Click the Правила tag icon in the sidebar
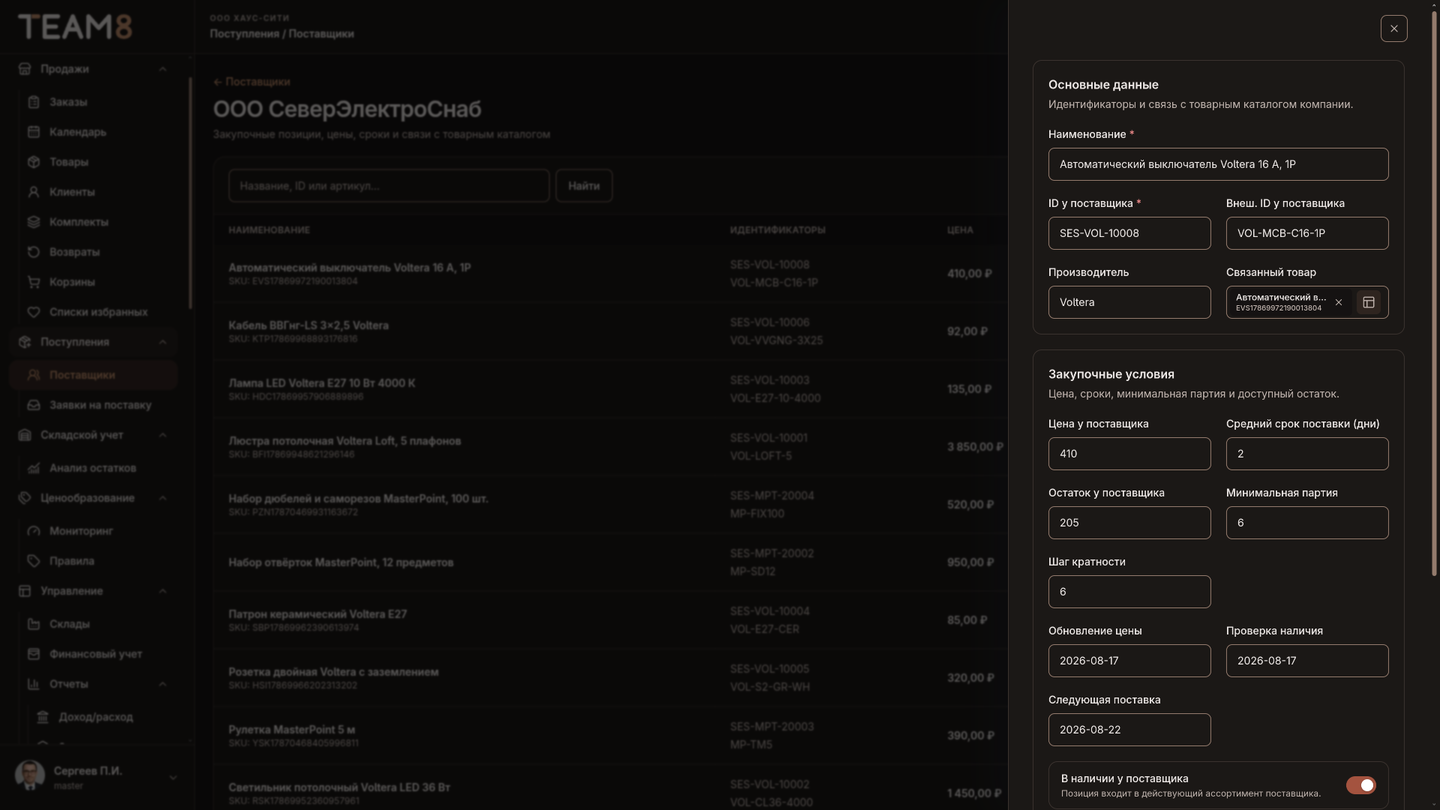1440x810 pixels. [34, 561]
